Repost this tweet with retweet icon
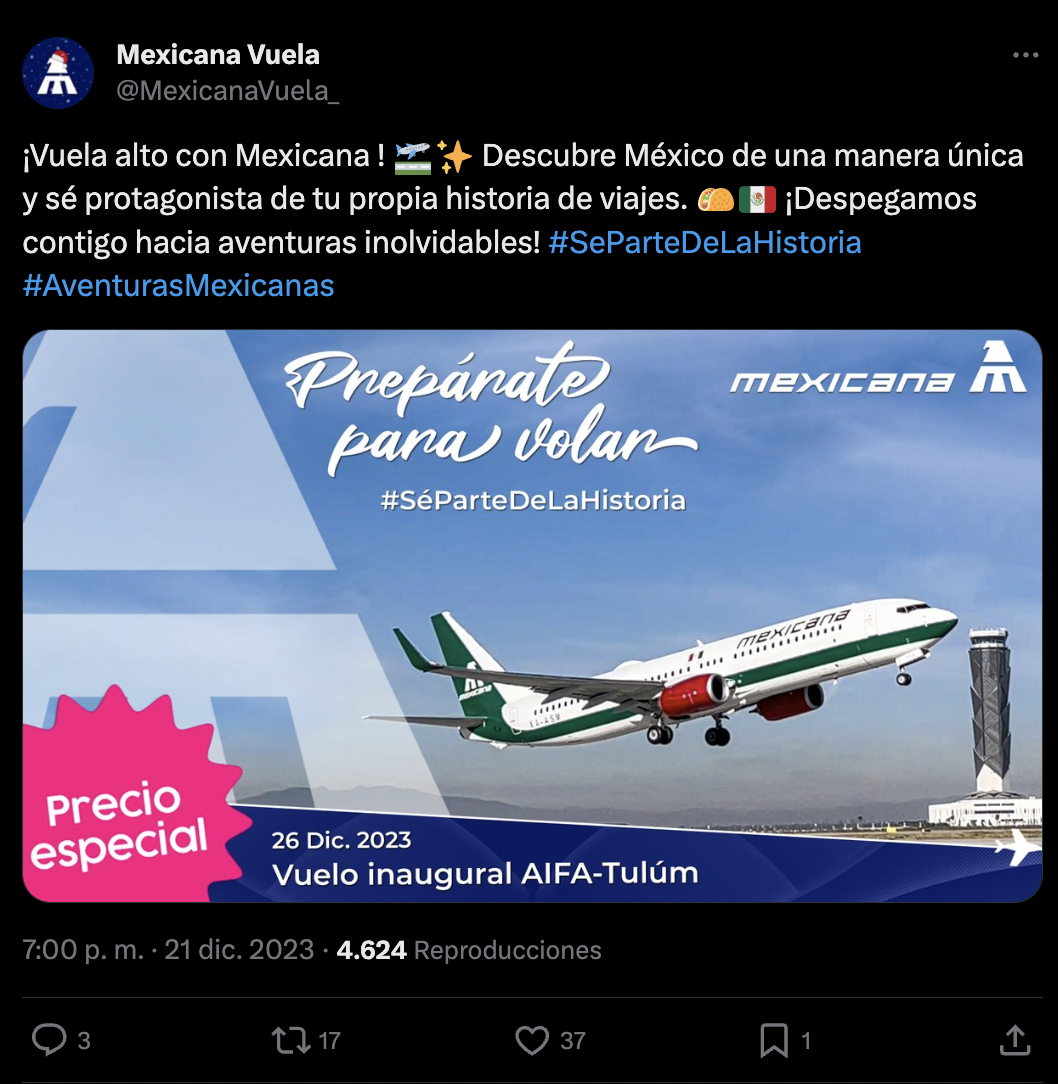The height and width of the screenshot is (1084, 1058). (x=290, y=1040)
